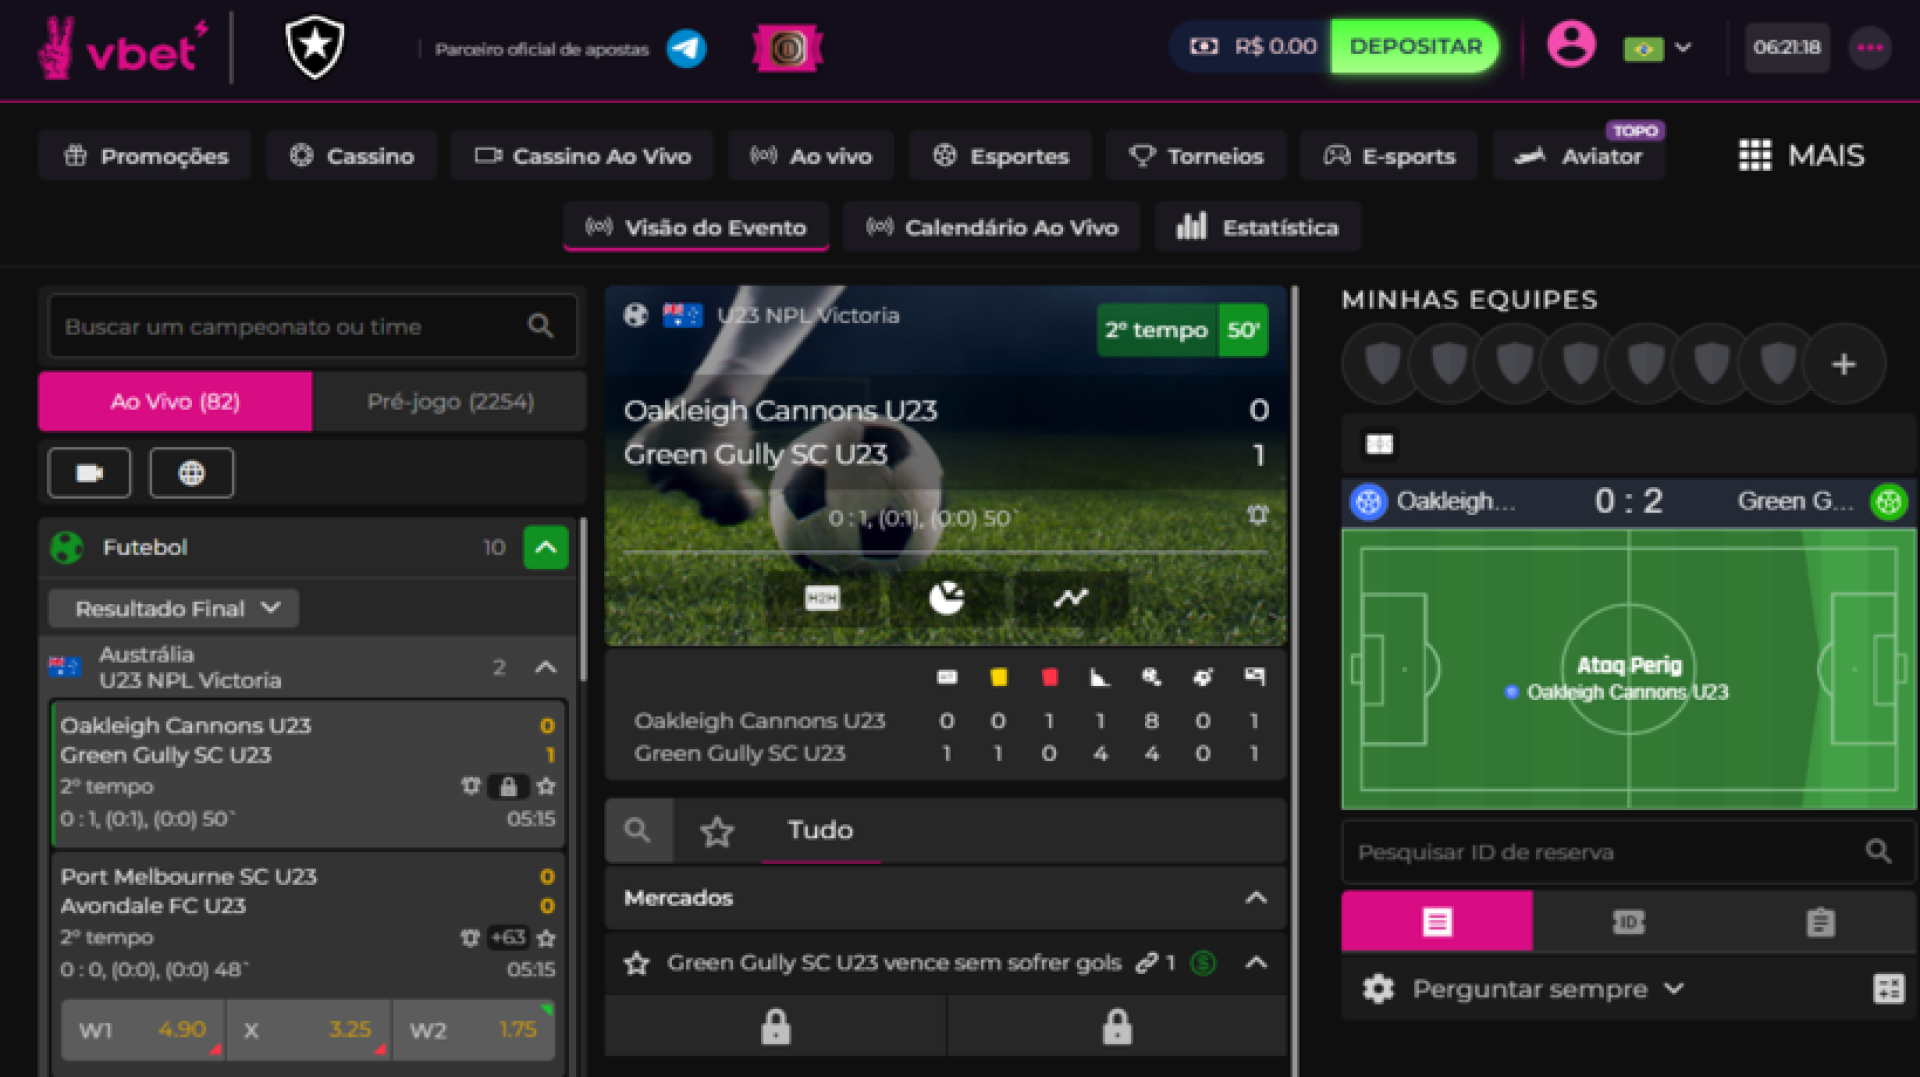Click the DEPOSITAR button

(1415, 46)
